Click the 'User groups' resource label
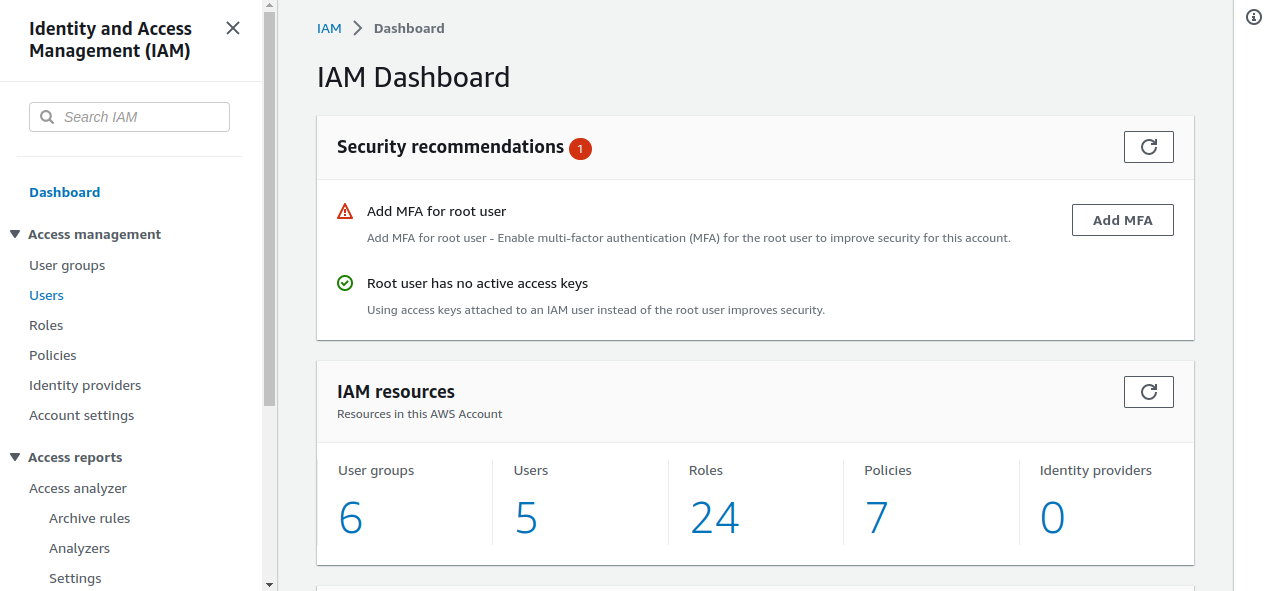 click(376, 470)
